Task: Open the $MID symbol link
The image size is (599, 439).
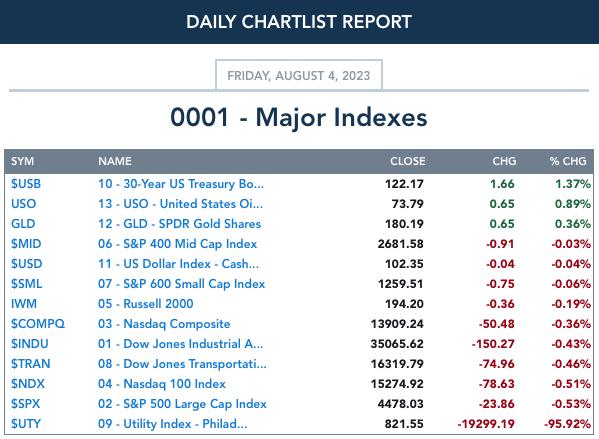Action: [26, 244]
